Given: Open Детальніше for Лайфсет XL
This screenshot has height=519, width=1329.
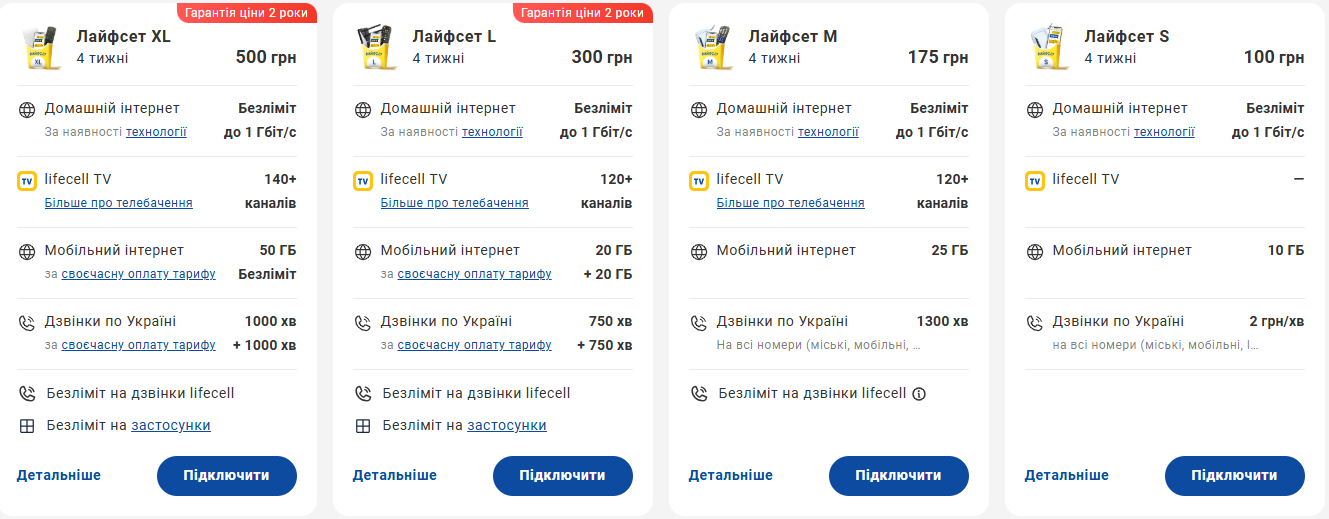Looking at the screenshot, I should (x=59, y=476).
